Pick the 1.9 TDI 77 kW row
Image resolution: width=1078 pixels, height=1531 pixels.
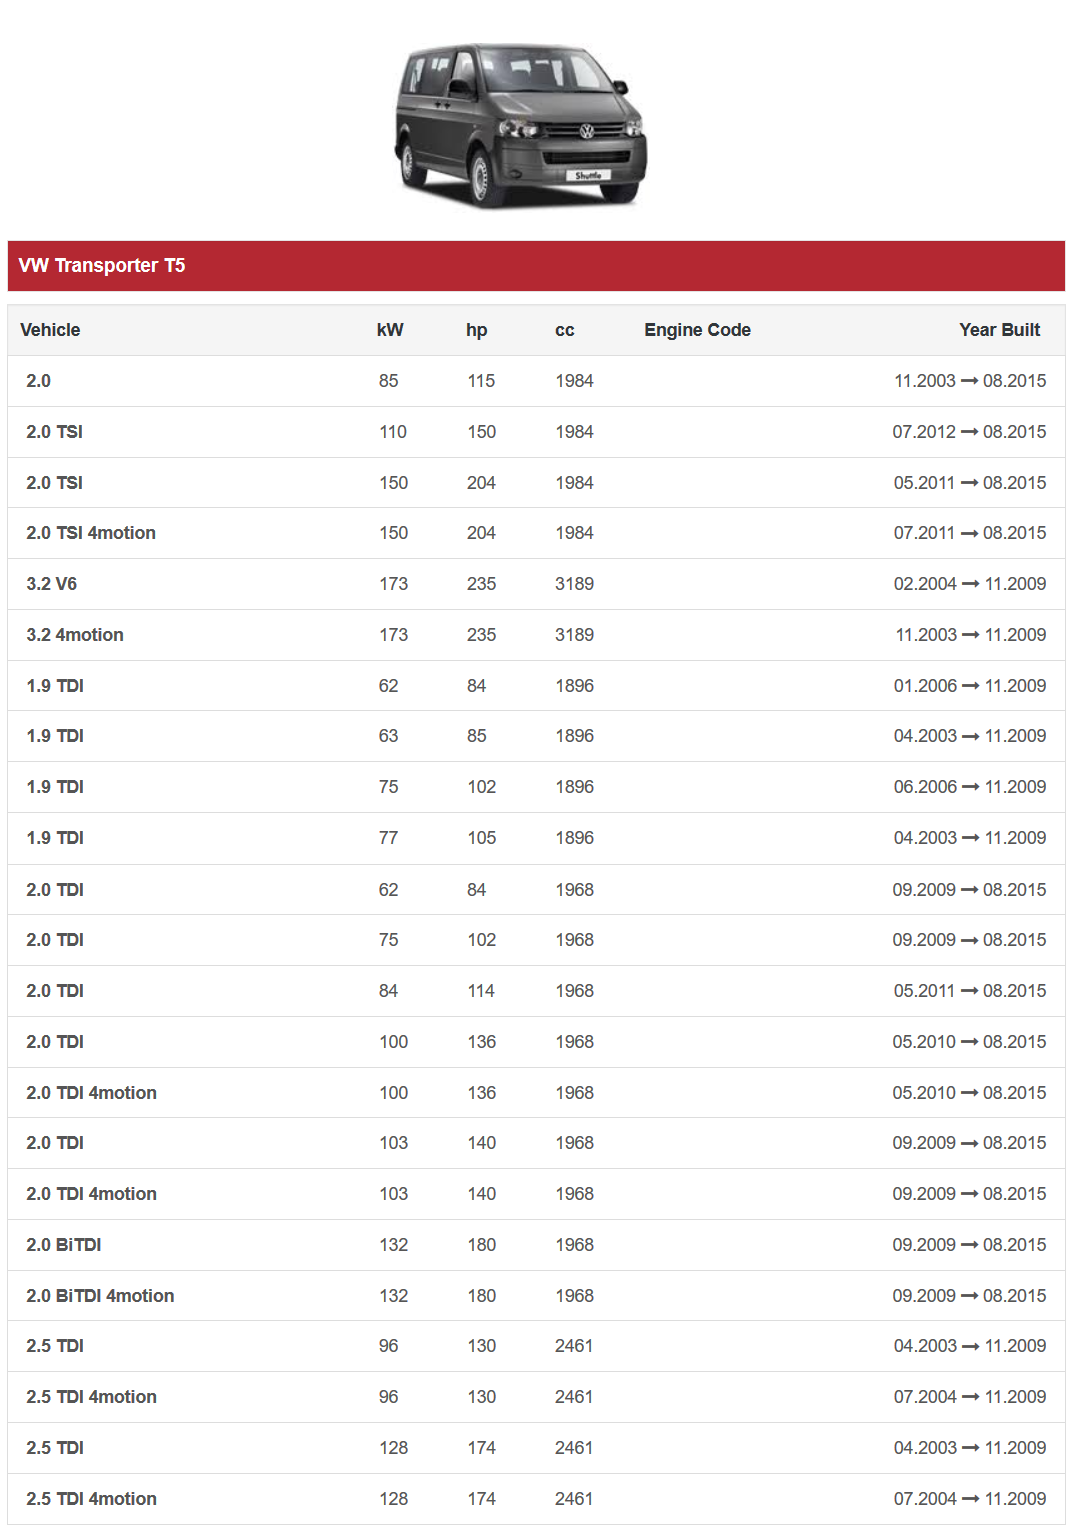(55, 838)
